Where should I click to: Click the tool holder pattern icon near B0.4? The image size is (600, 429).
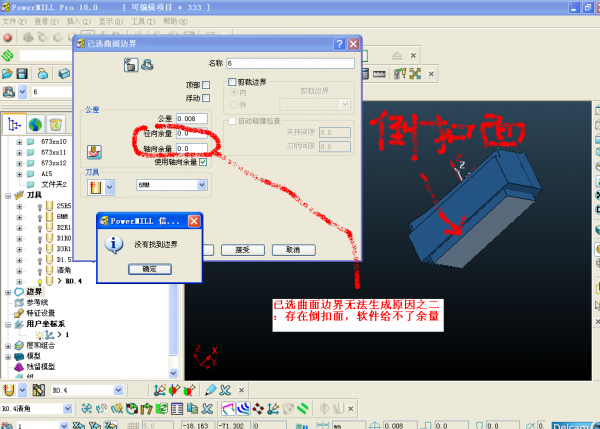[39, 390]
